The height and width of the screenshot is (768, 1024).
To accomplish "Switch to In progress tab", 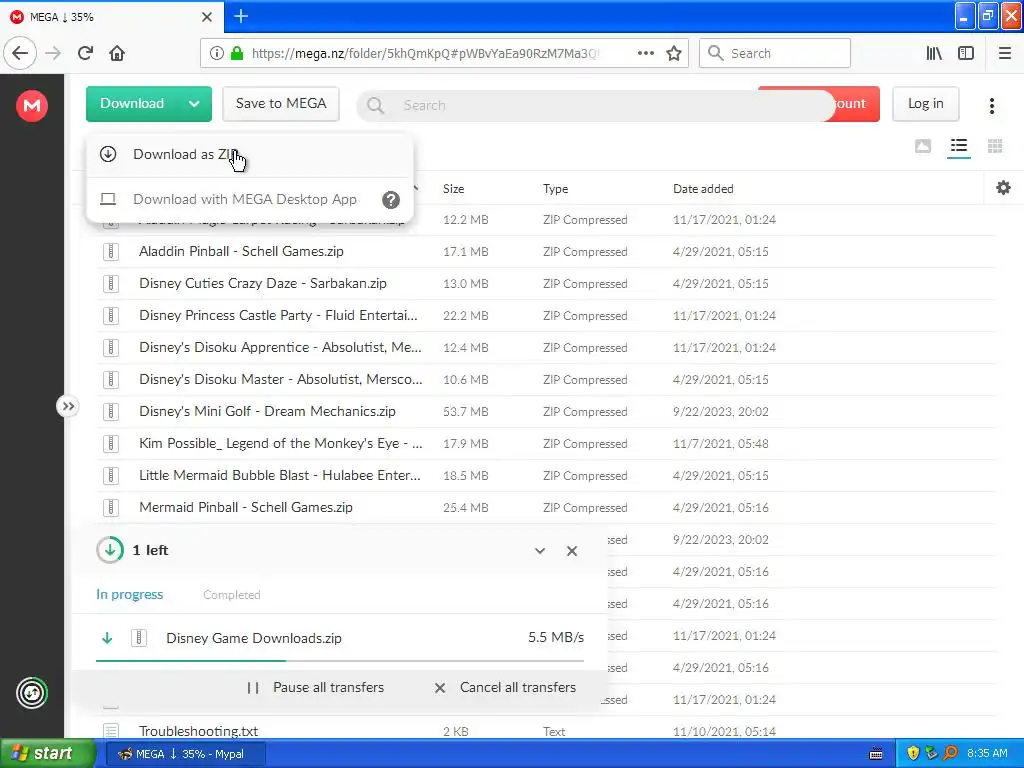I will pos(129,594).
